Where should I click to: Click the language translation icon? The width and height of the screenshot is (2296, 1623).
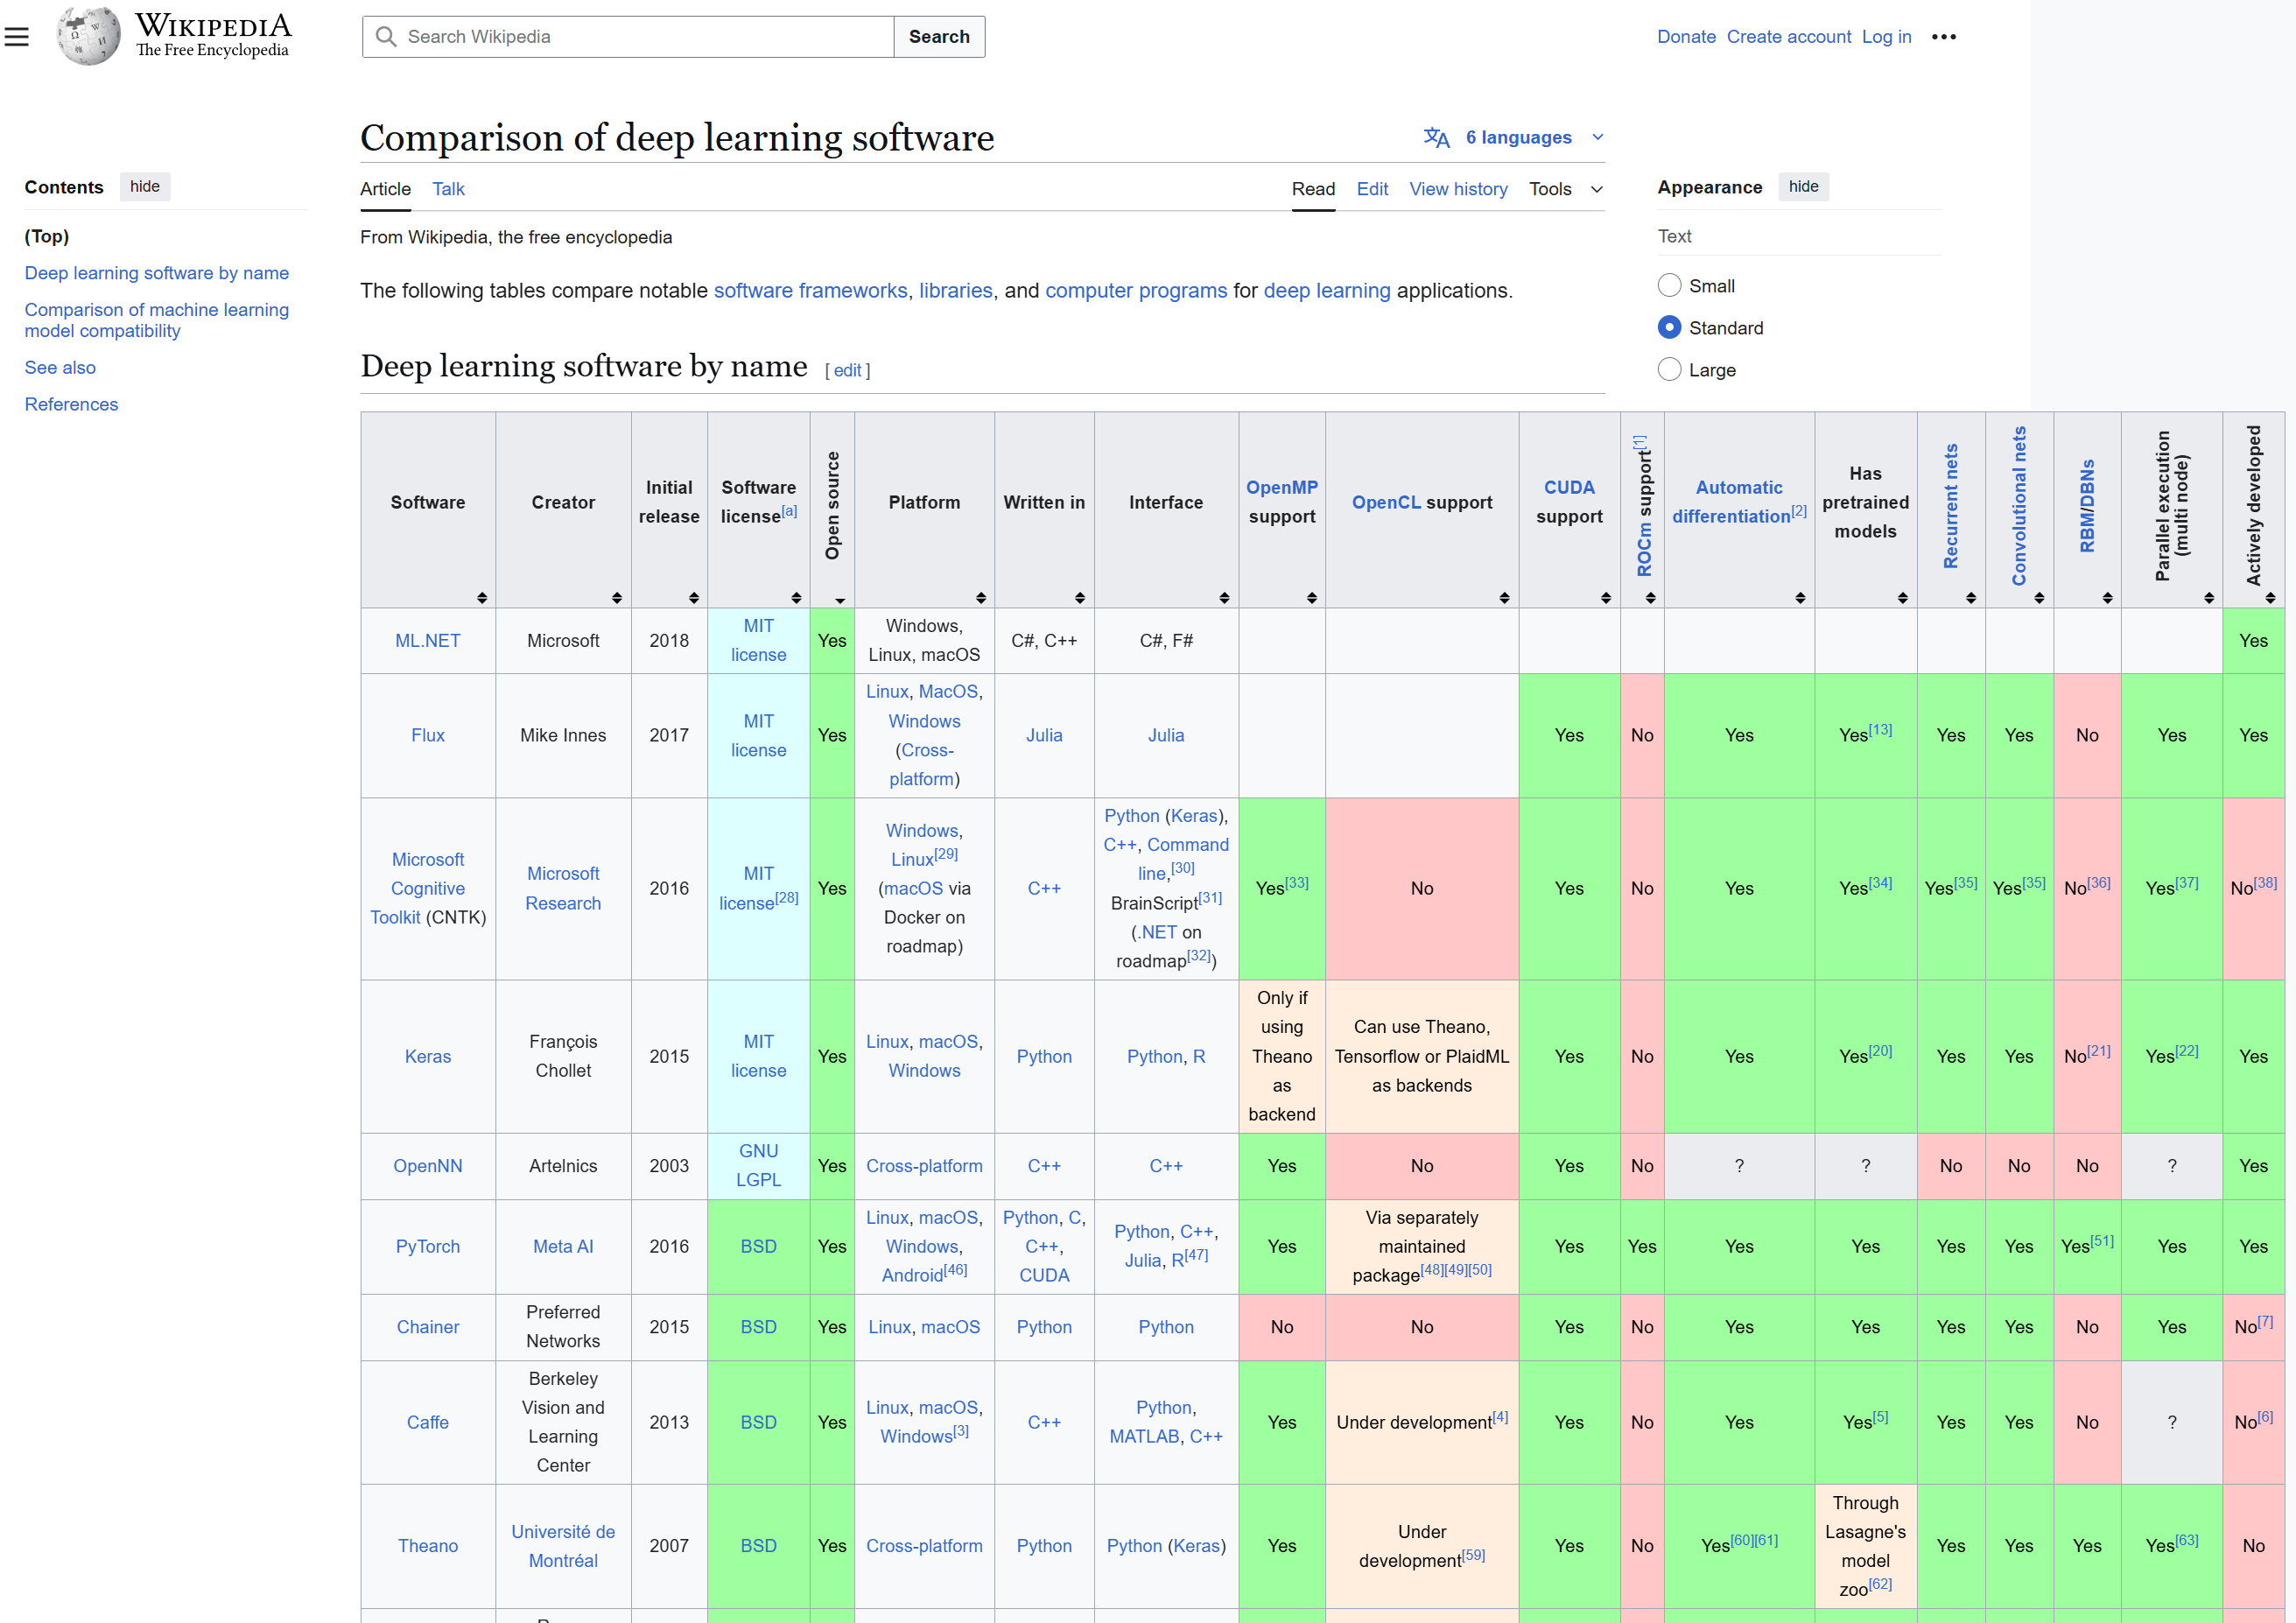click(1436, 137)
